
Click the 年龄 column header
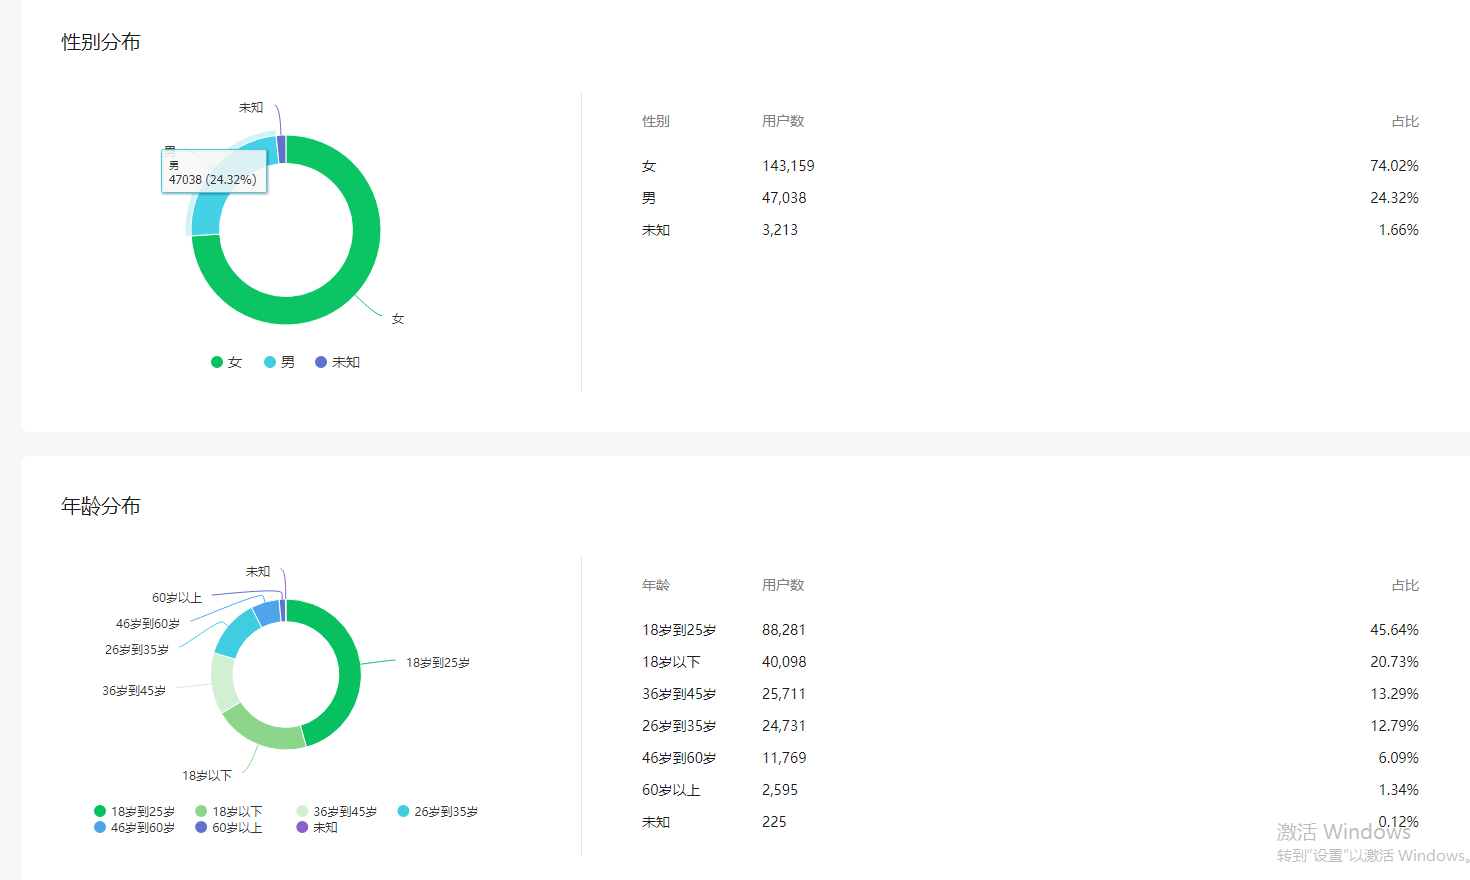[x=656, y=585]
